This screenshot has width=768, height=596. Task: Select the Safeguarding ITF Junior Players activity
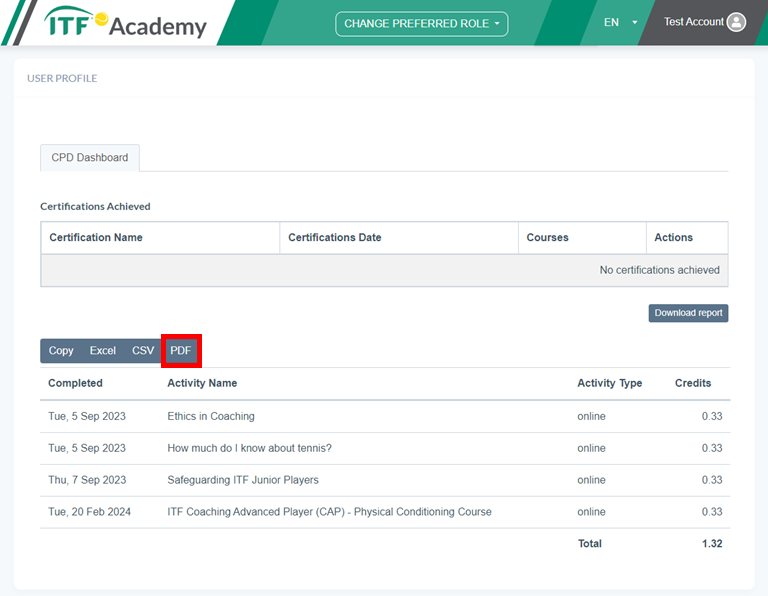pos(243,480)
